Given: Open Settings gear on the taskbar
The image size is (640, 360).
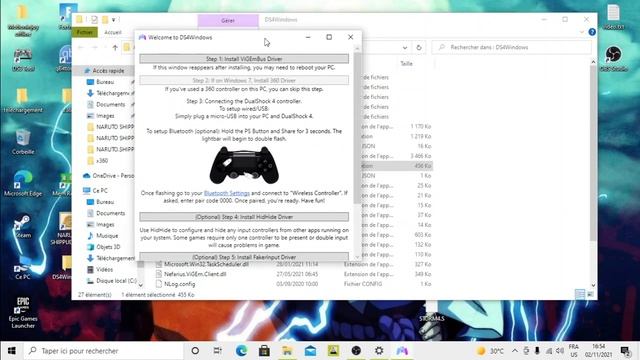Looking at the screenshot, I should (379, 351).
